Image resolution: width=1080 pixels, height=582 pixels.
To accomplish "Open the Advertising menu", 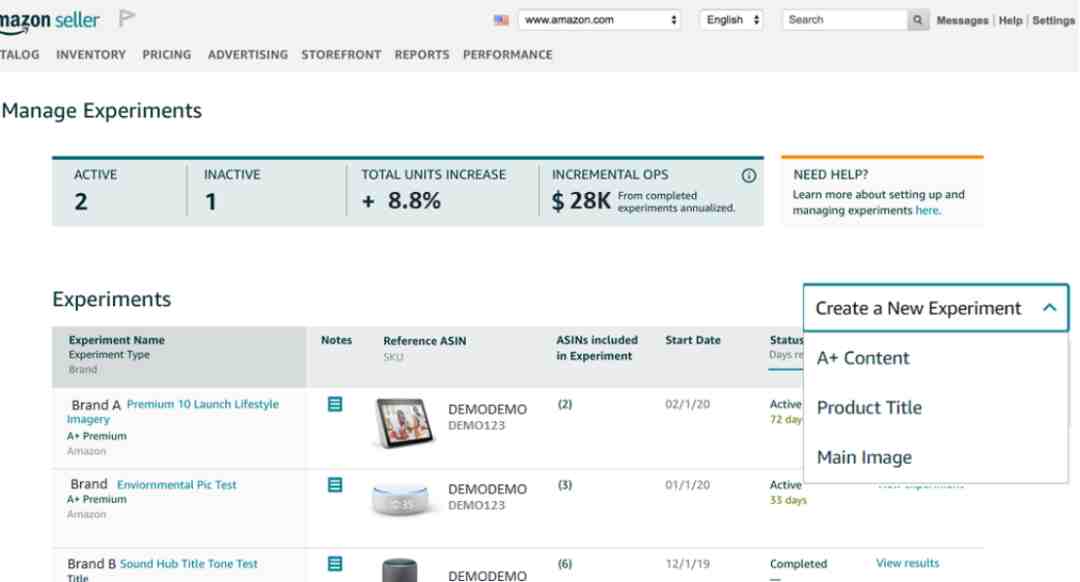I will 247,54.
